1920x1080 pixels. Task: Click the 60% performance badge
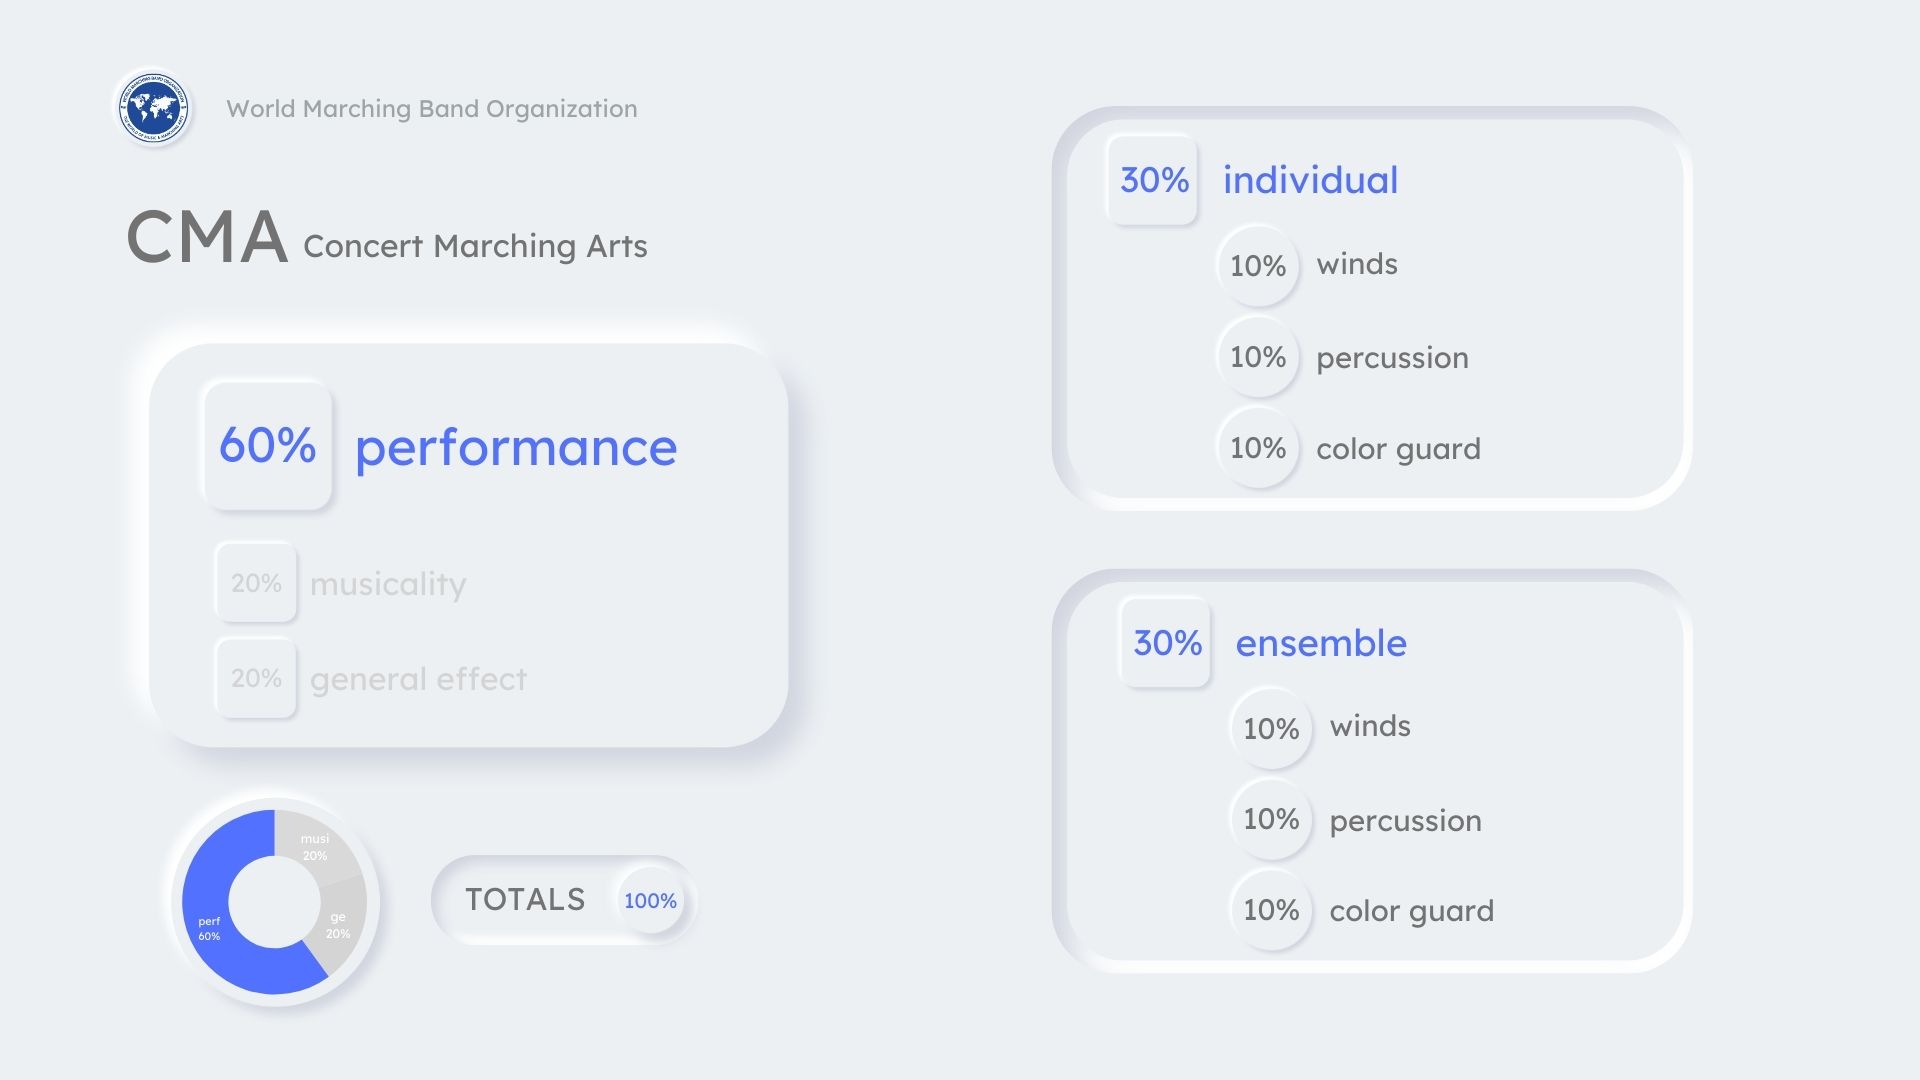tap(267, 445)
